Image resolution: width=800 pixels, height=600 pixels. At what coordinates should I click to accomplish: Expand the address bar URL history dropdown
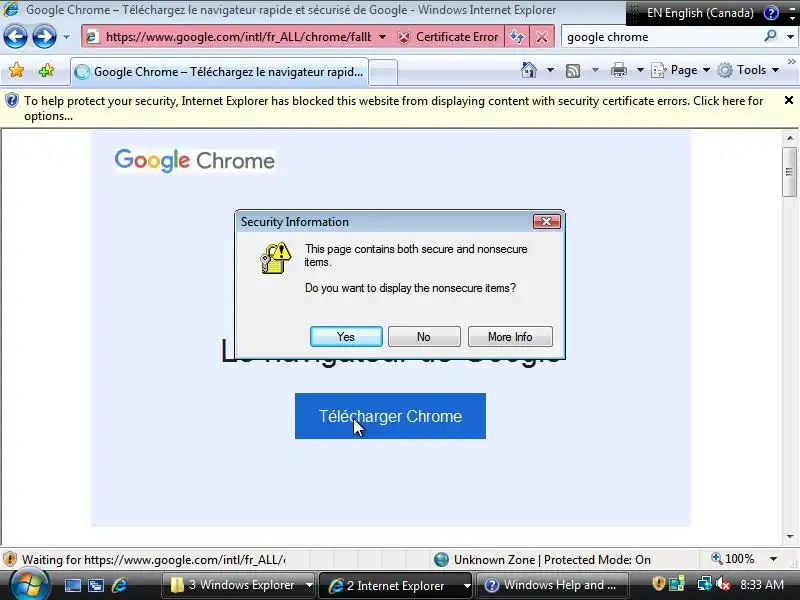pos(382,37)
